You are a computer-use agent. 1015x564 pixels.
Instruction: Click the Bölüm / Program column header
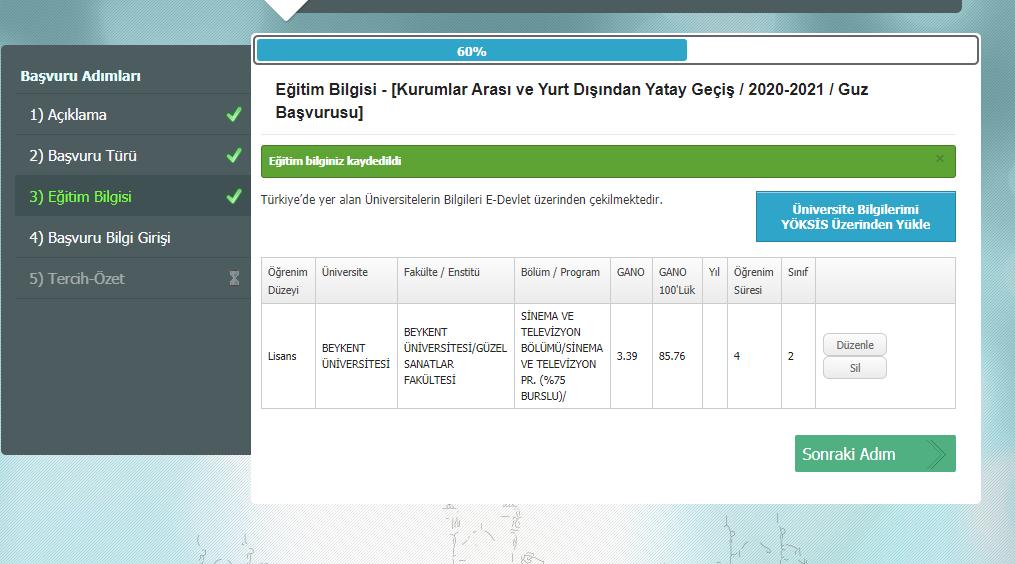pos(563,281)
